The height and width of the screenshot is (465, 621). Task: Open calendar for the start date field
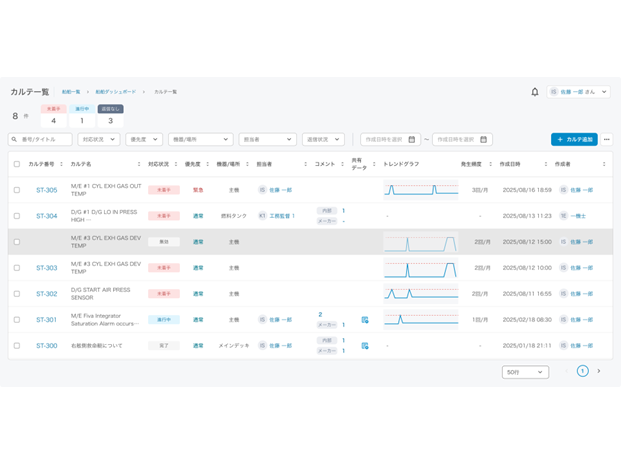pyautogui.click(x=411, y=140)
